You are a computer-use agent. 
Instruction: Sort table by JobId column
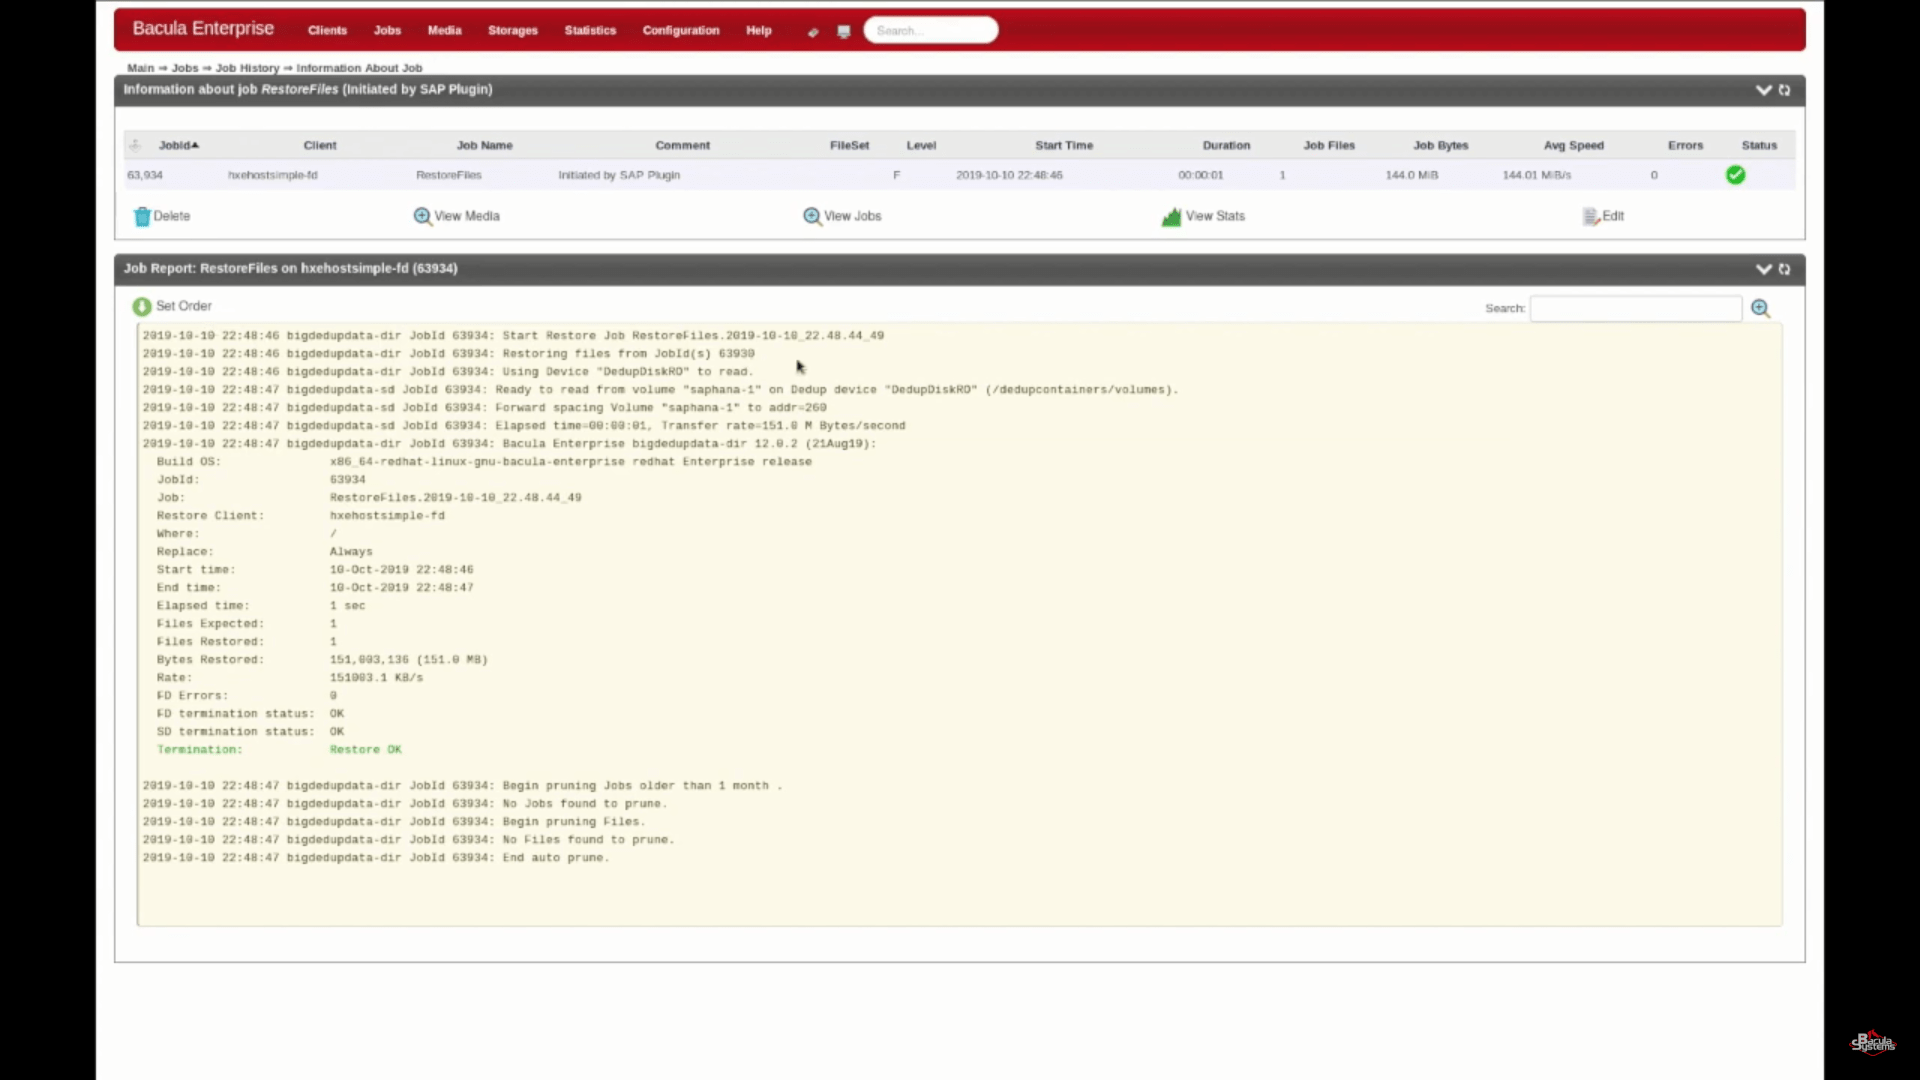point(178,145)
